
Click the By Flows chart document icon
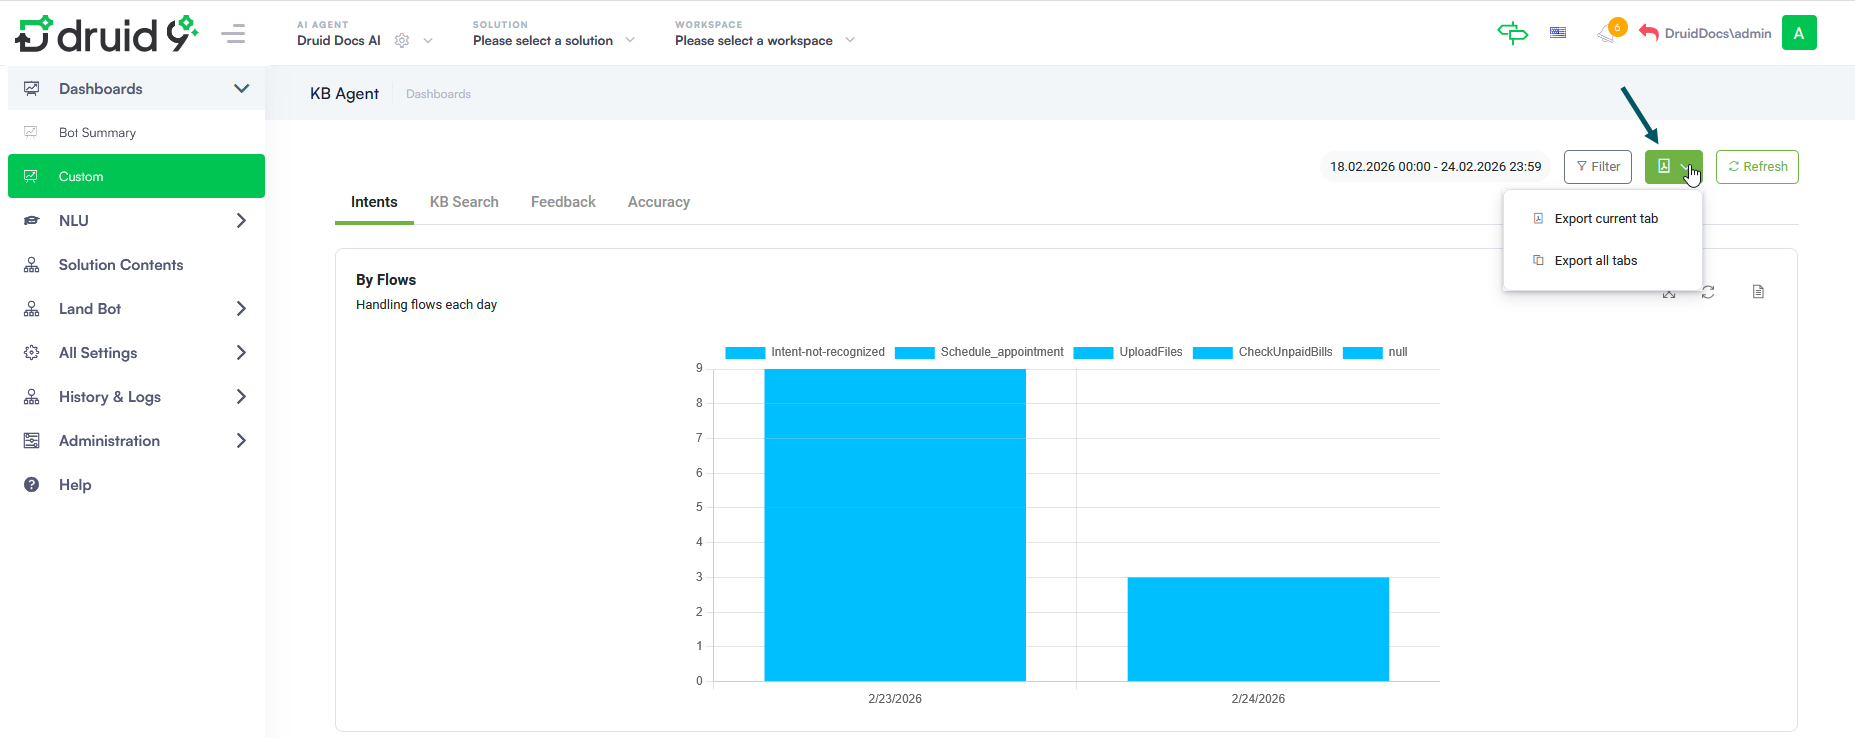1758,292
